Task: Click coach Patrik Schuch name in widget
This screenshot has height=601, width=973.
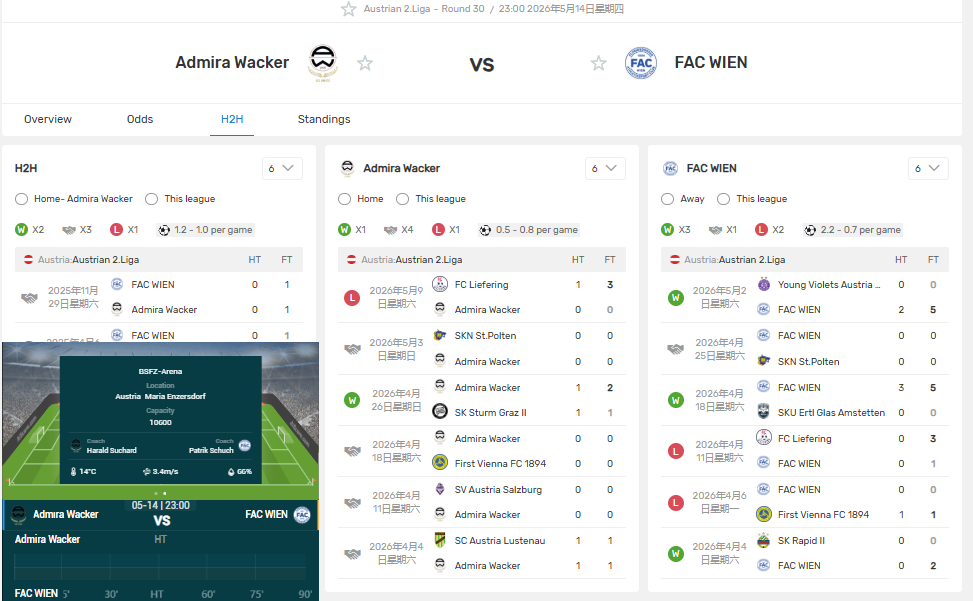Action: coord(211,450)
